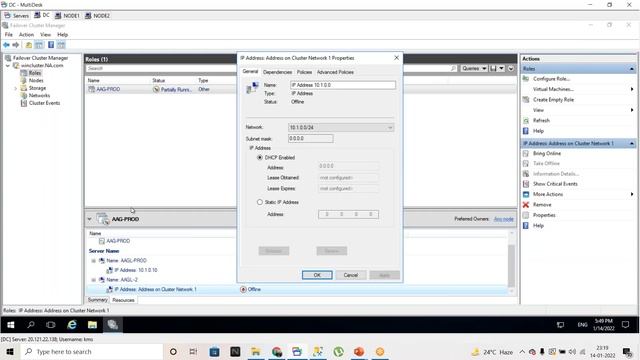The width and height of the screenshot is (640, 360).
Task: Click the static IP Address octet field
Action: click(348, 214)
